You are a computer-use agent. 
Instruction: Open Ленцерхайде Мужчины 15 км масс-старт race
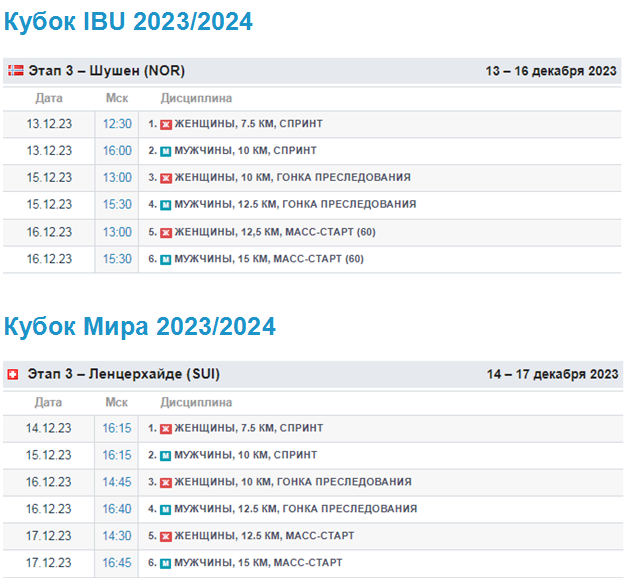pyautogui.click(x=258, y=562)
